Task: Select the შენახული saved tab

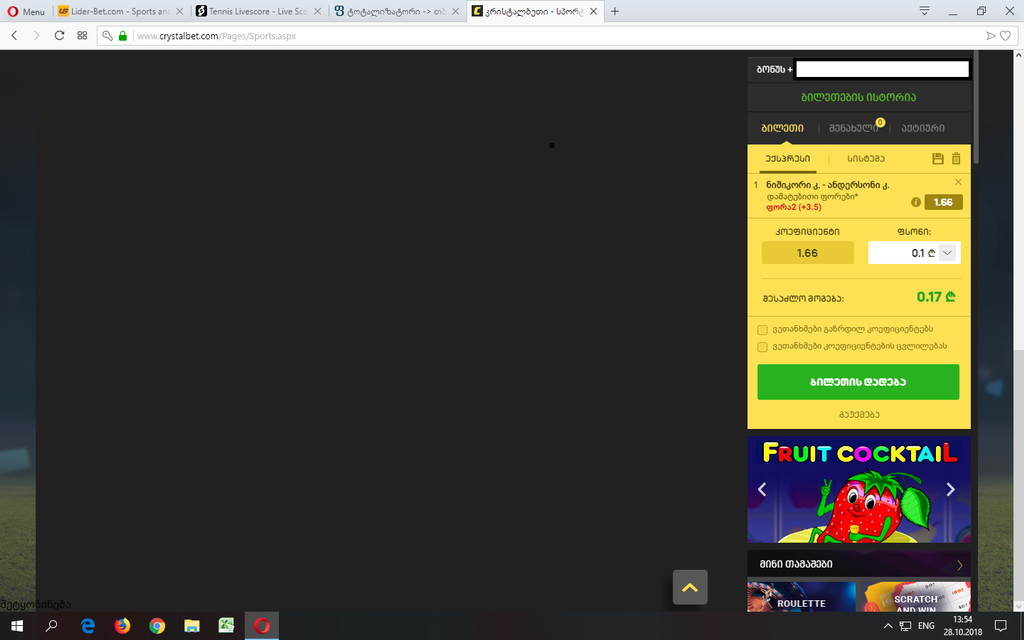Action: coord(854,128)
